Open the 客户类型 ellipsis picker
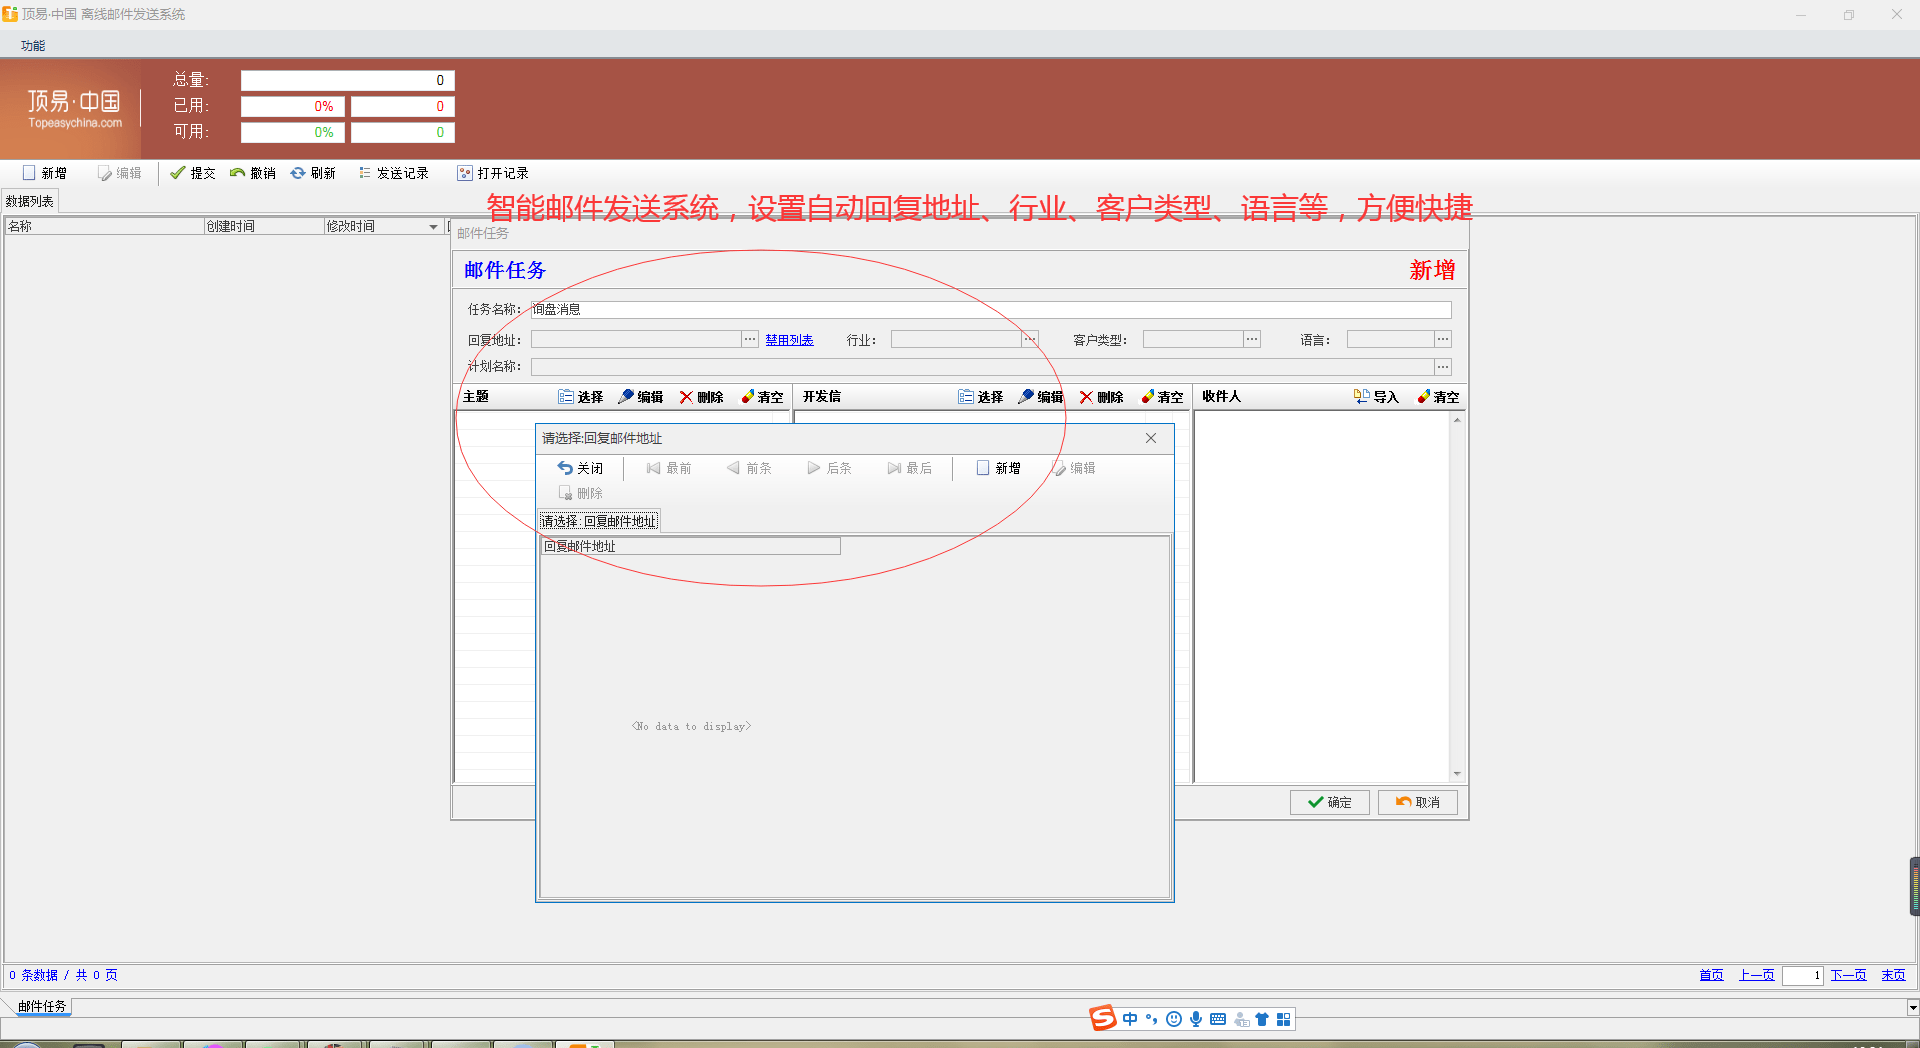 pyautogui.click(x=1251, y=339)
